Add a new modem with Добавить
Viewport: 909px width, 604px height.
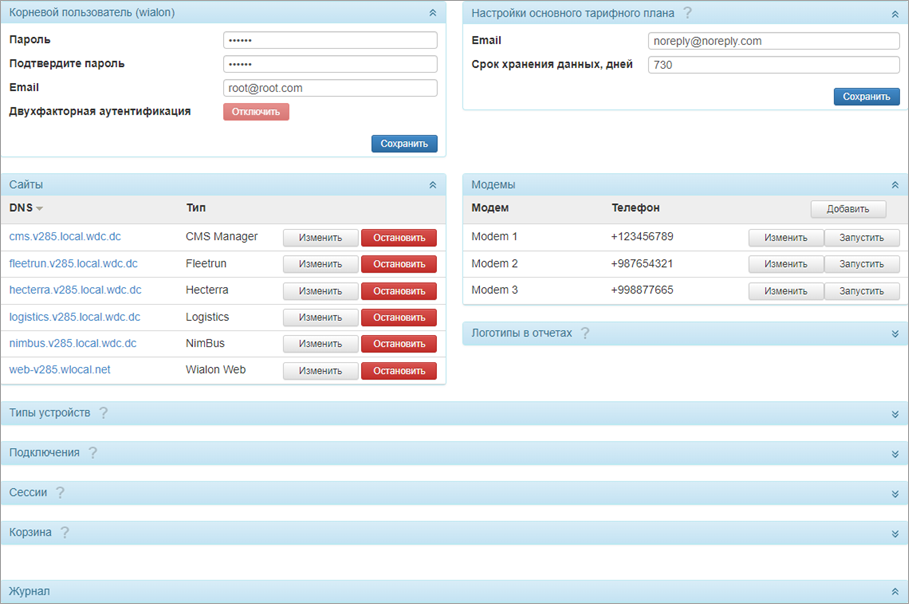pos(848,209)
